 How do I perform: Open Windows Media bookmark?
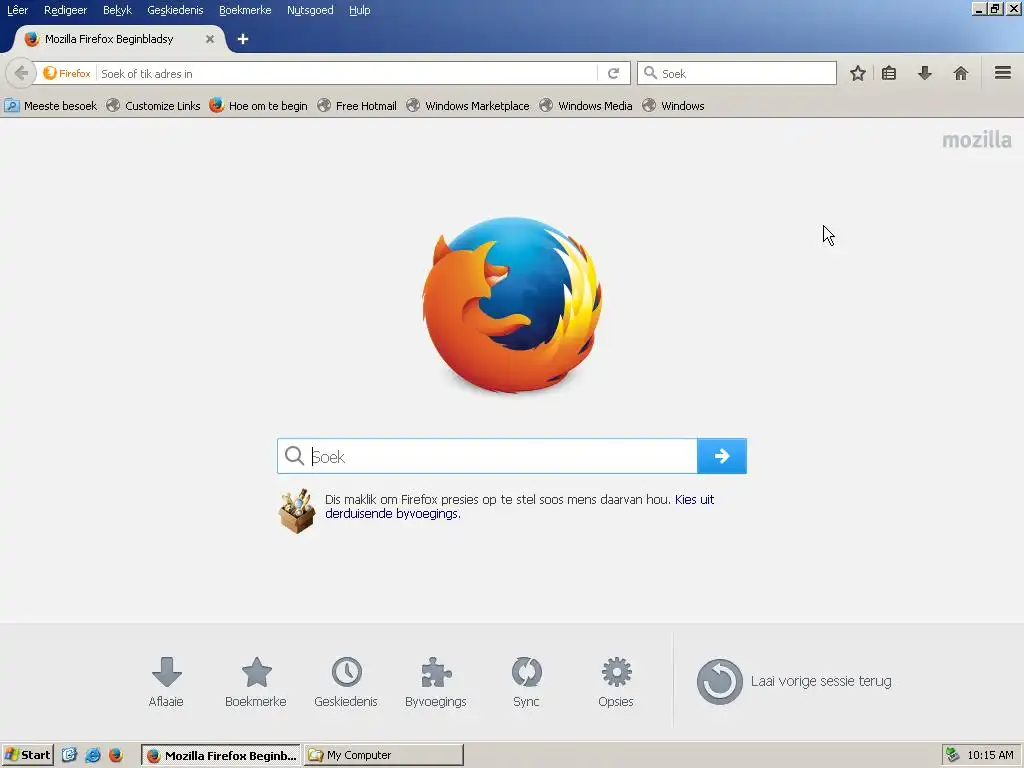point(586,106)
